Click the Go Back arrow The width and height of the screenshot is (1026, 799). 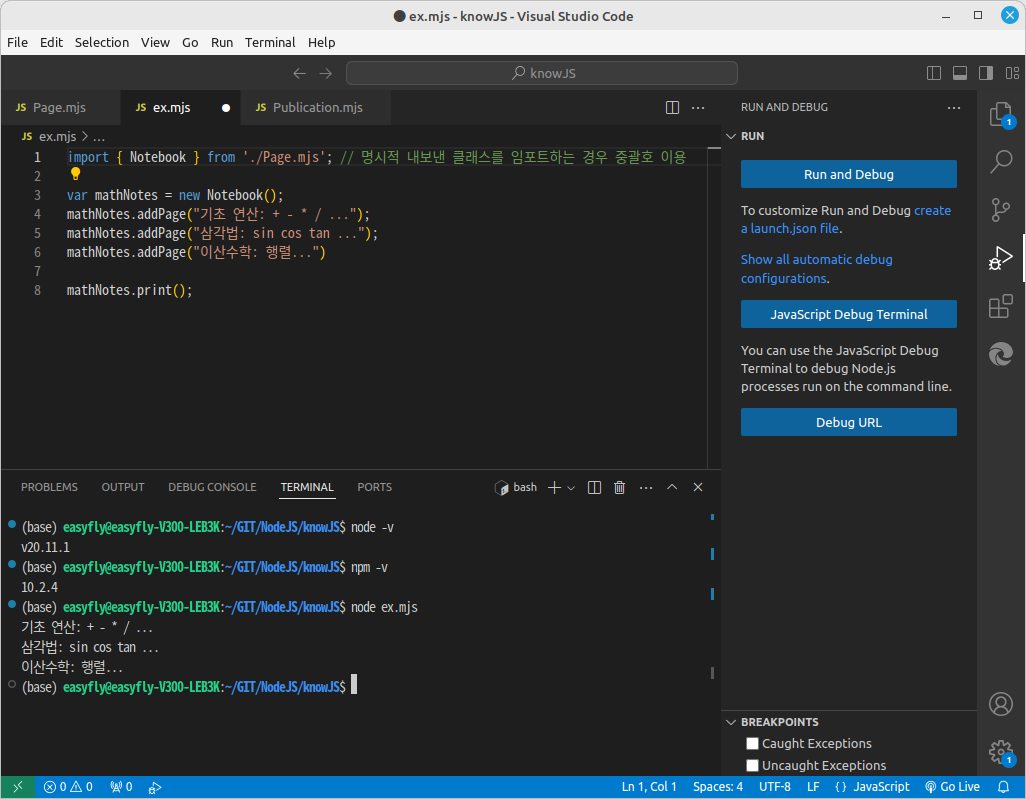(x=300, y=73)
